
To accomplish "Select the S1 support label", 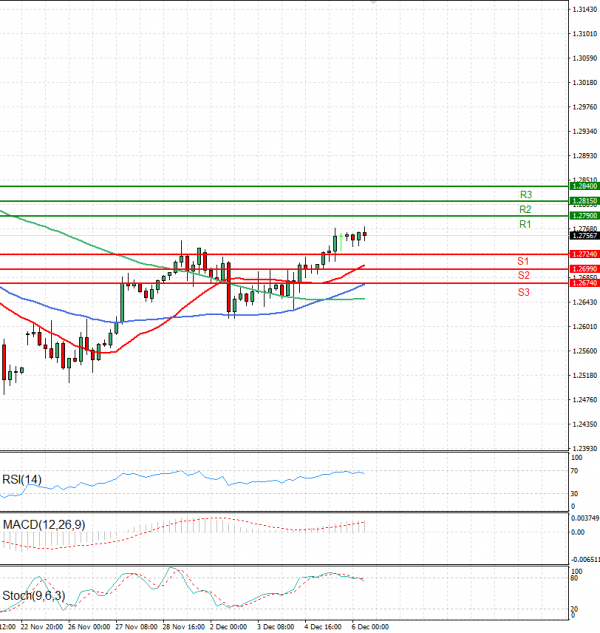I will coord(523,260).
